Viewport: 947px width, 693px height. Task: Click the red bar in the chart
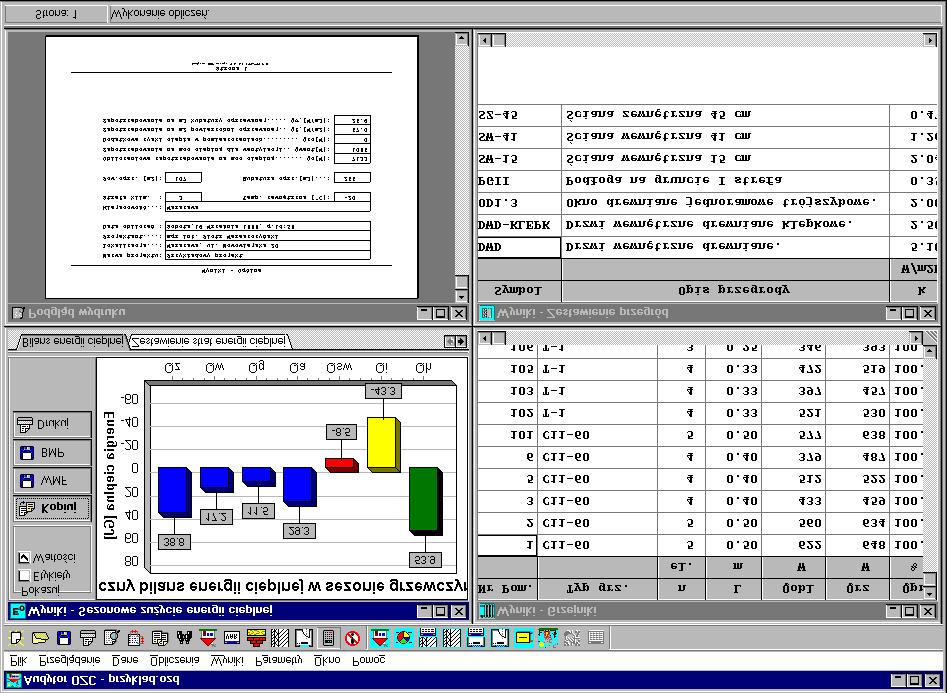pos(341,465)
